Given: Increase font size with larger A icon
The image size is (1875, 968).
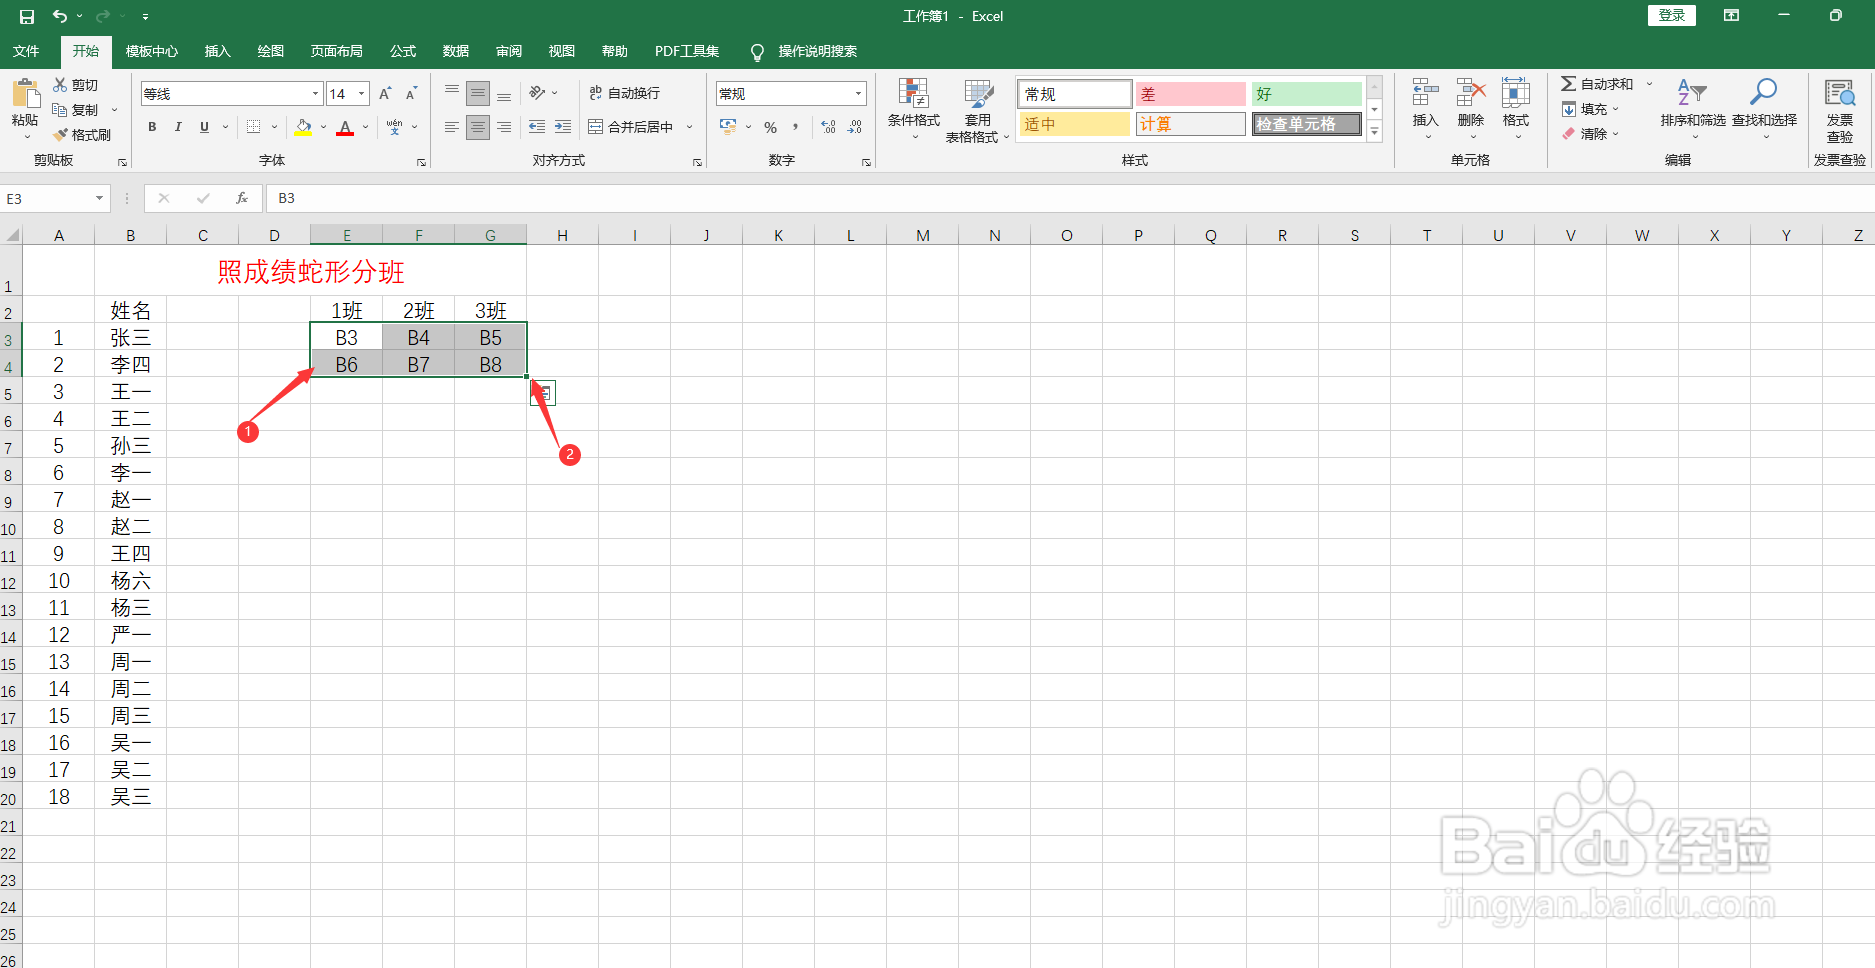Looking at the screenshot, I should pos(385,94).
